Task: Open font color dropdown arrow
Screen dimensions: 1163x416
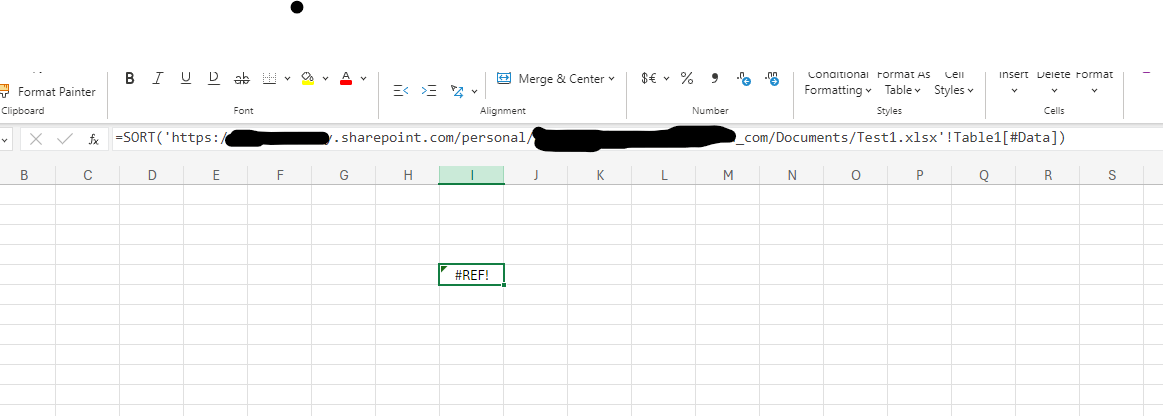Action: coord(363,79)
